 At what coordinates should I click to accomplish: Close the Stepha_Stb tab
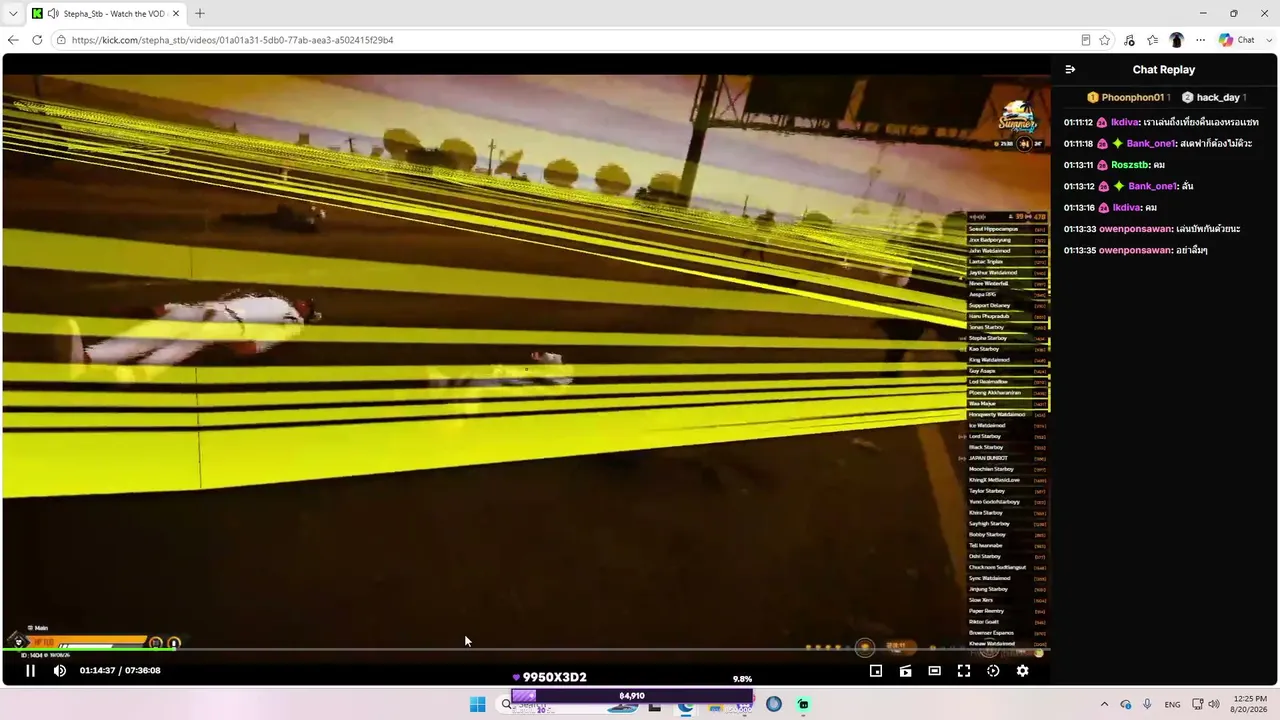(176, 14)
